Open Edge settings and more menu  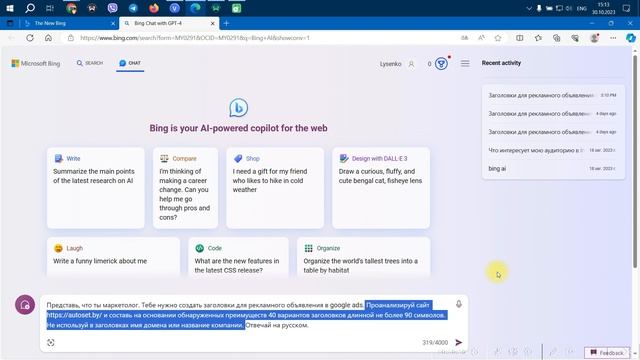[613, 38]
